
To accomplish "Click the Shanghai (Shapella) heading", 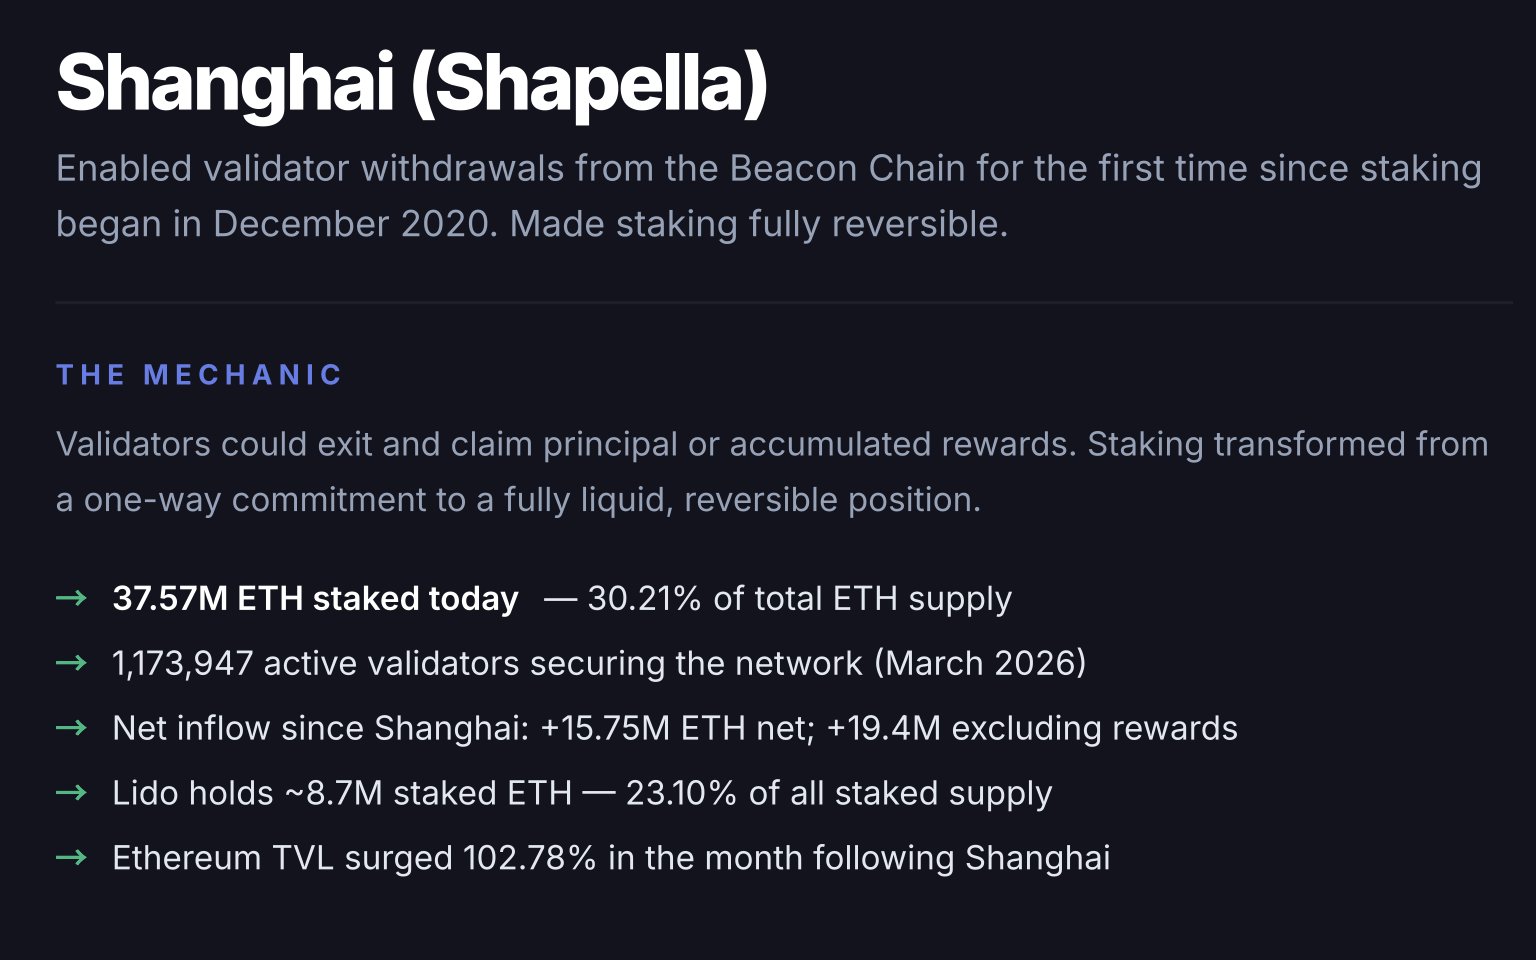I will tap(412, 82).
